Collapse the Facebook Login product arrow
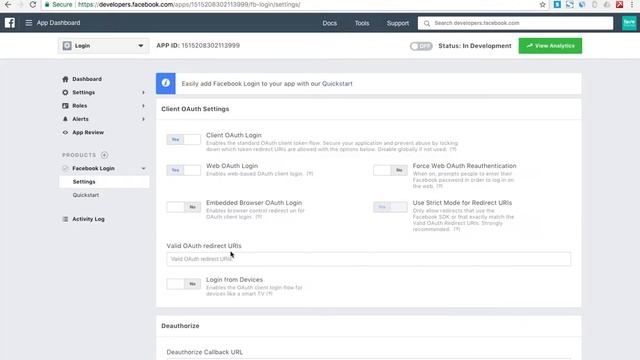 click(143, 169)
